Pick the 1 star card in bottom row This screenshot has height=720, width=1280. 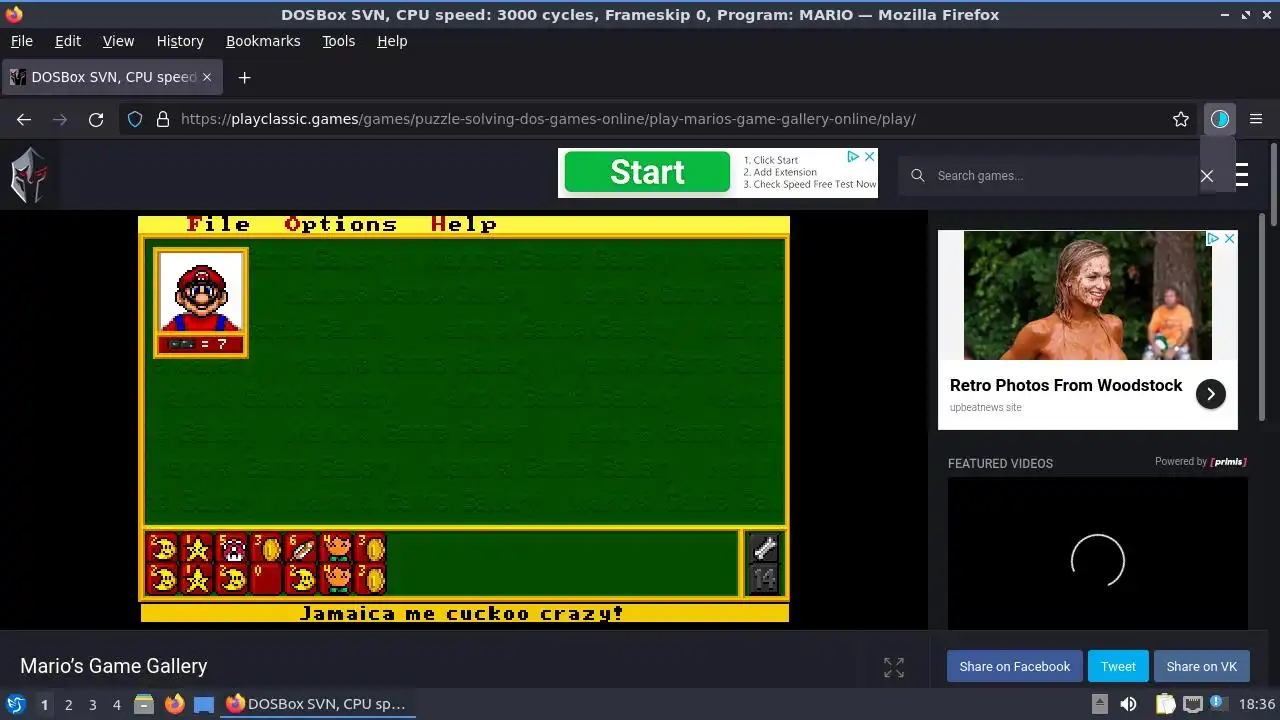pos(197,579)
